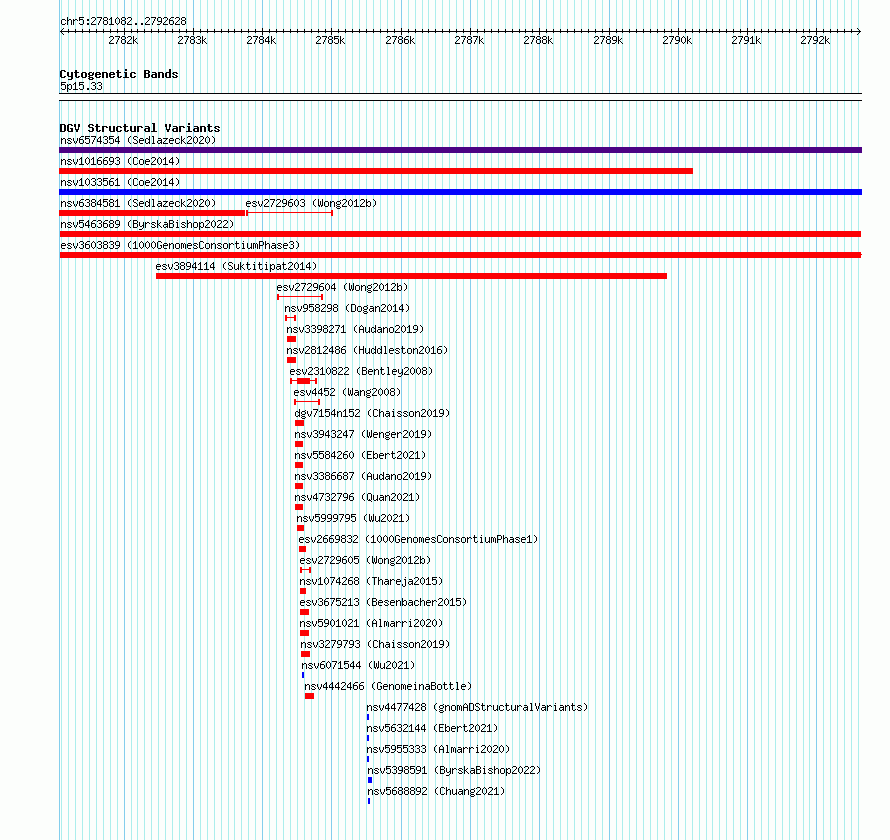Open the esv2310822 (Bentley2008) label

pyautogui.click(x=361, y=371)
